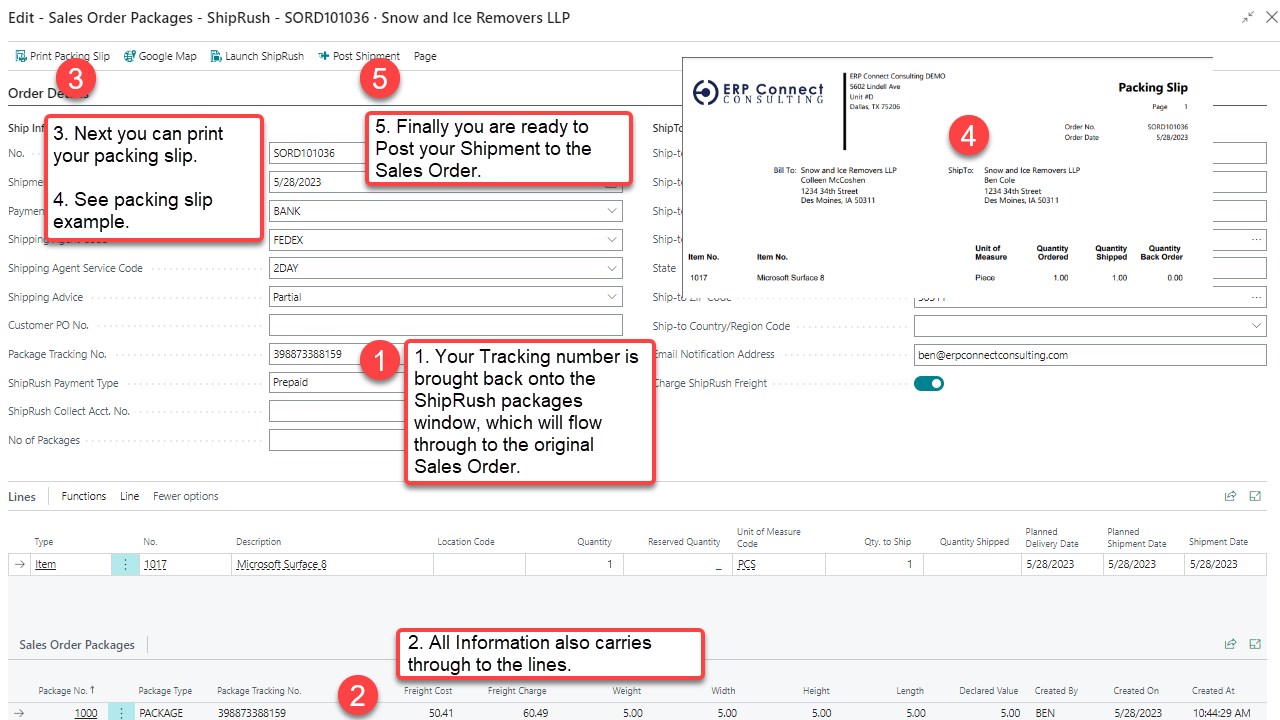Click the Customer PO No. input field
Viewport: 1280px width, 720px height.
tap(446, 326)
